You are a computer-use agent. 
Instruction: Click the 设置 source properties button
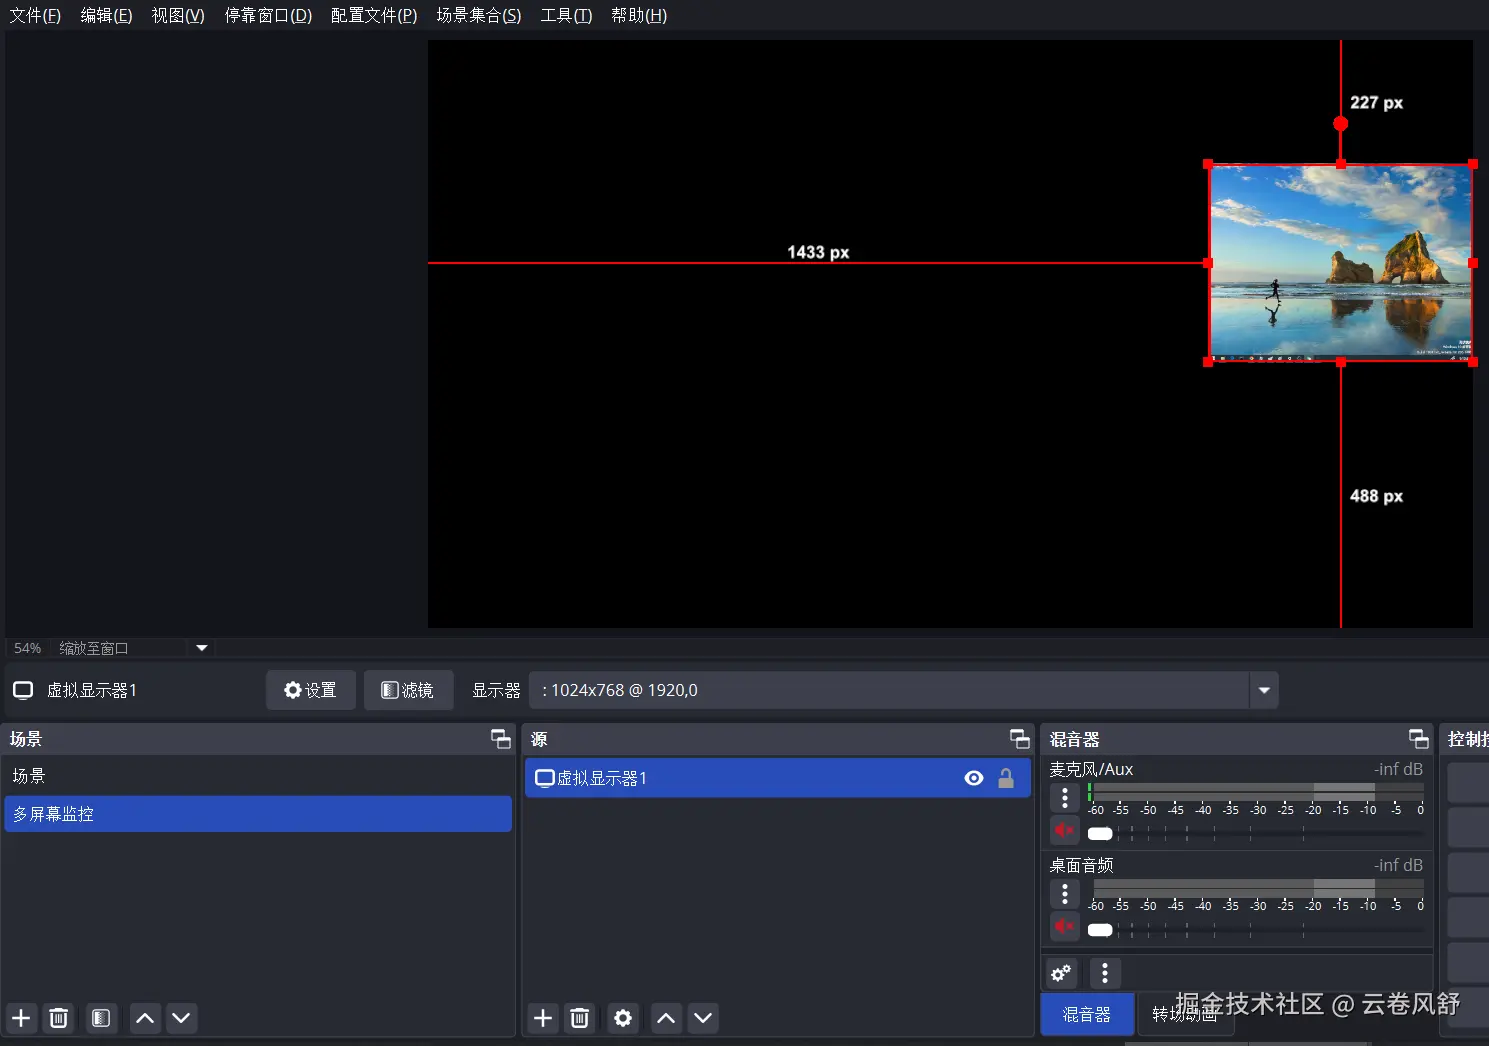tap(310, 690)
